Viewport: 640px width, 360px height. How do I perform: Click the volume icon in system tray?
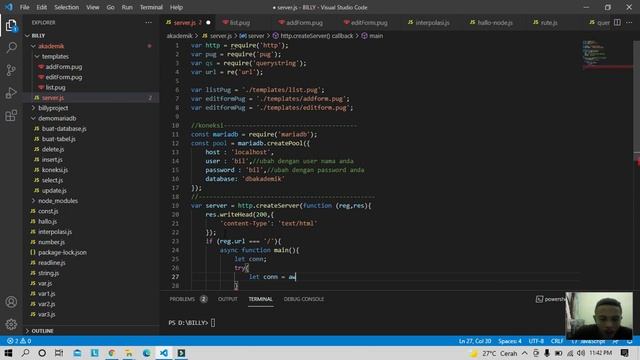581,353
